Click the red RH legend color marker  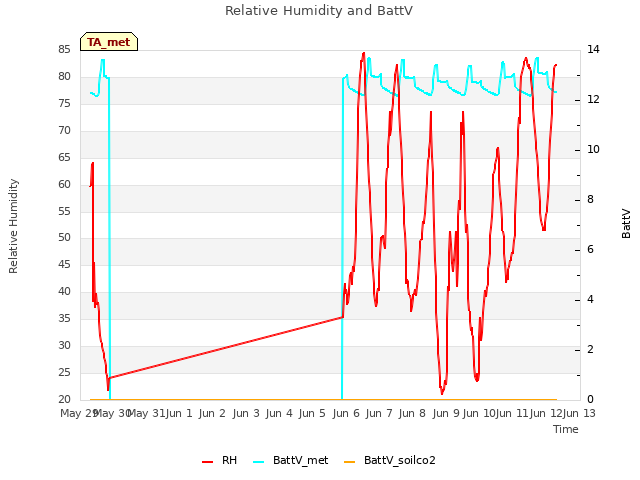click(x=207, y=462)
